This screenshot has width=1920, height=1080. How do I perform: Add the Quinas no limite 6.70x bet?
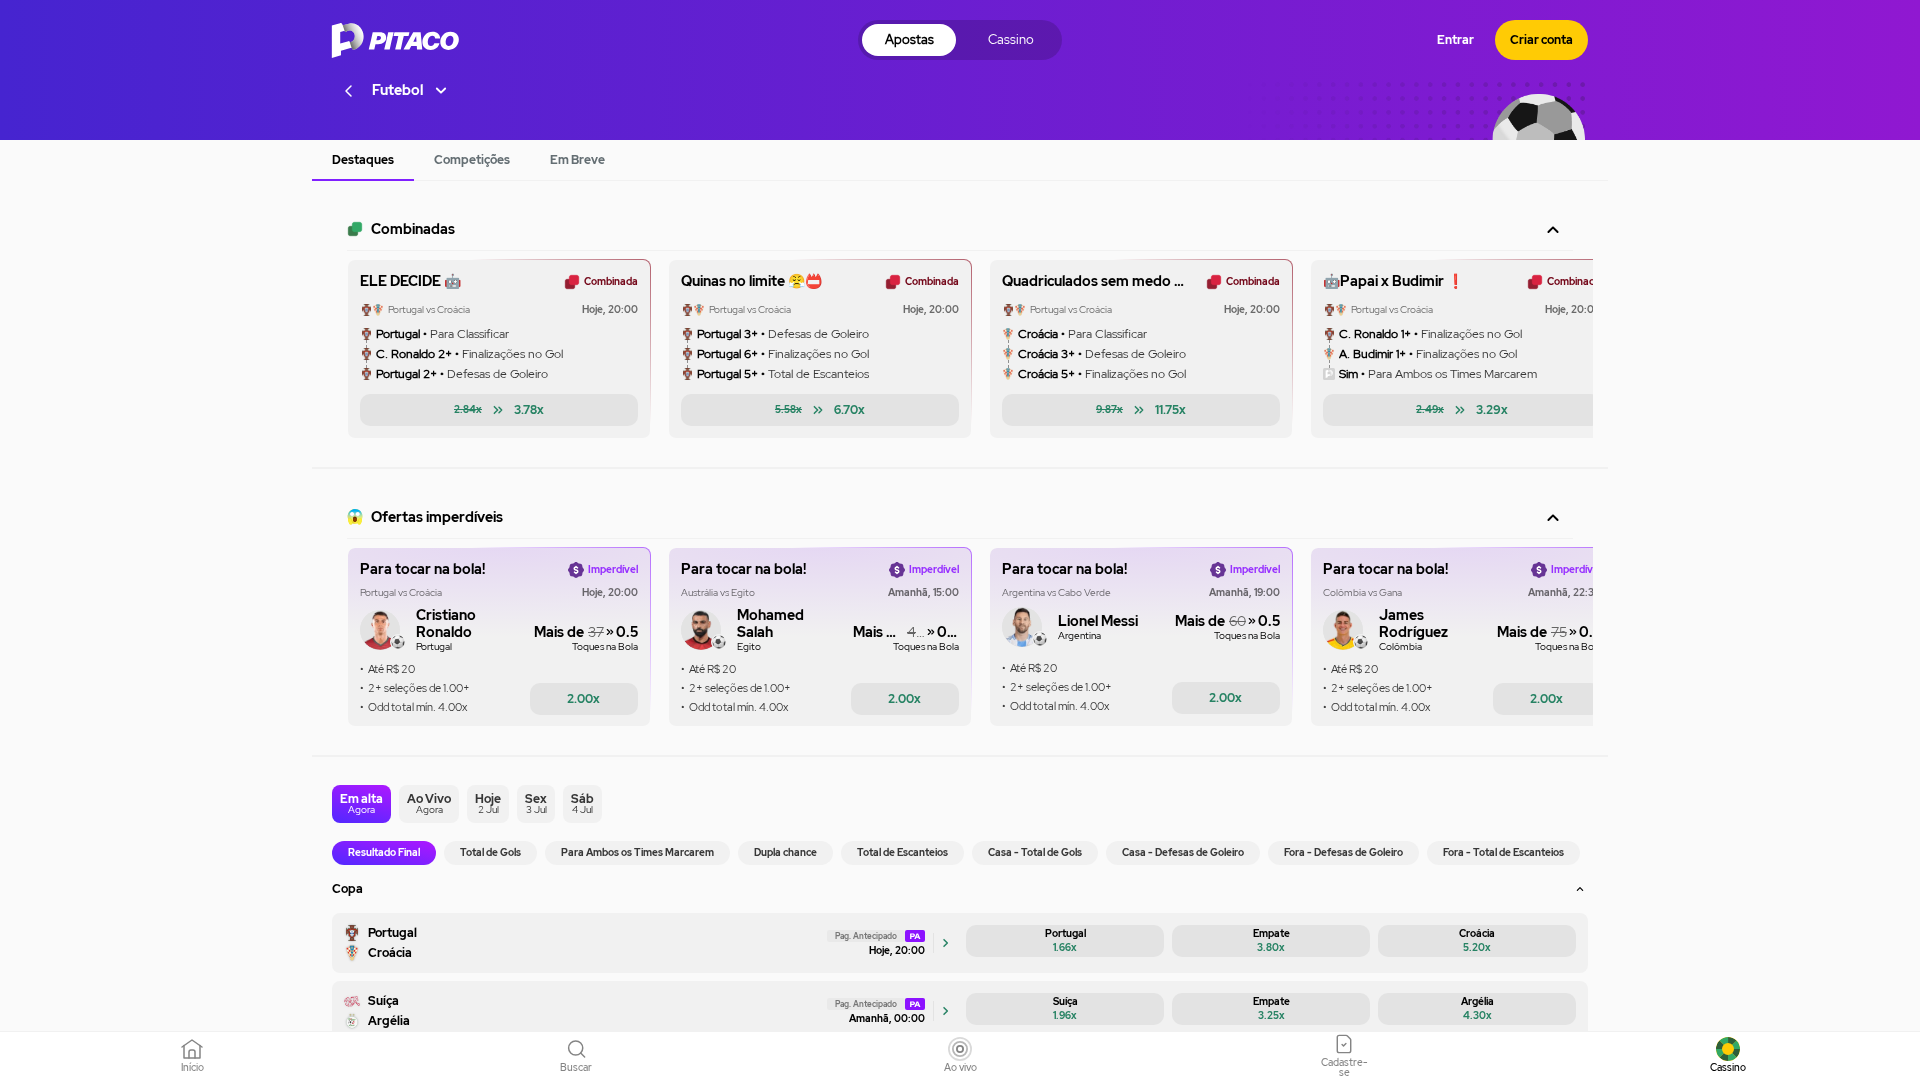820,410
